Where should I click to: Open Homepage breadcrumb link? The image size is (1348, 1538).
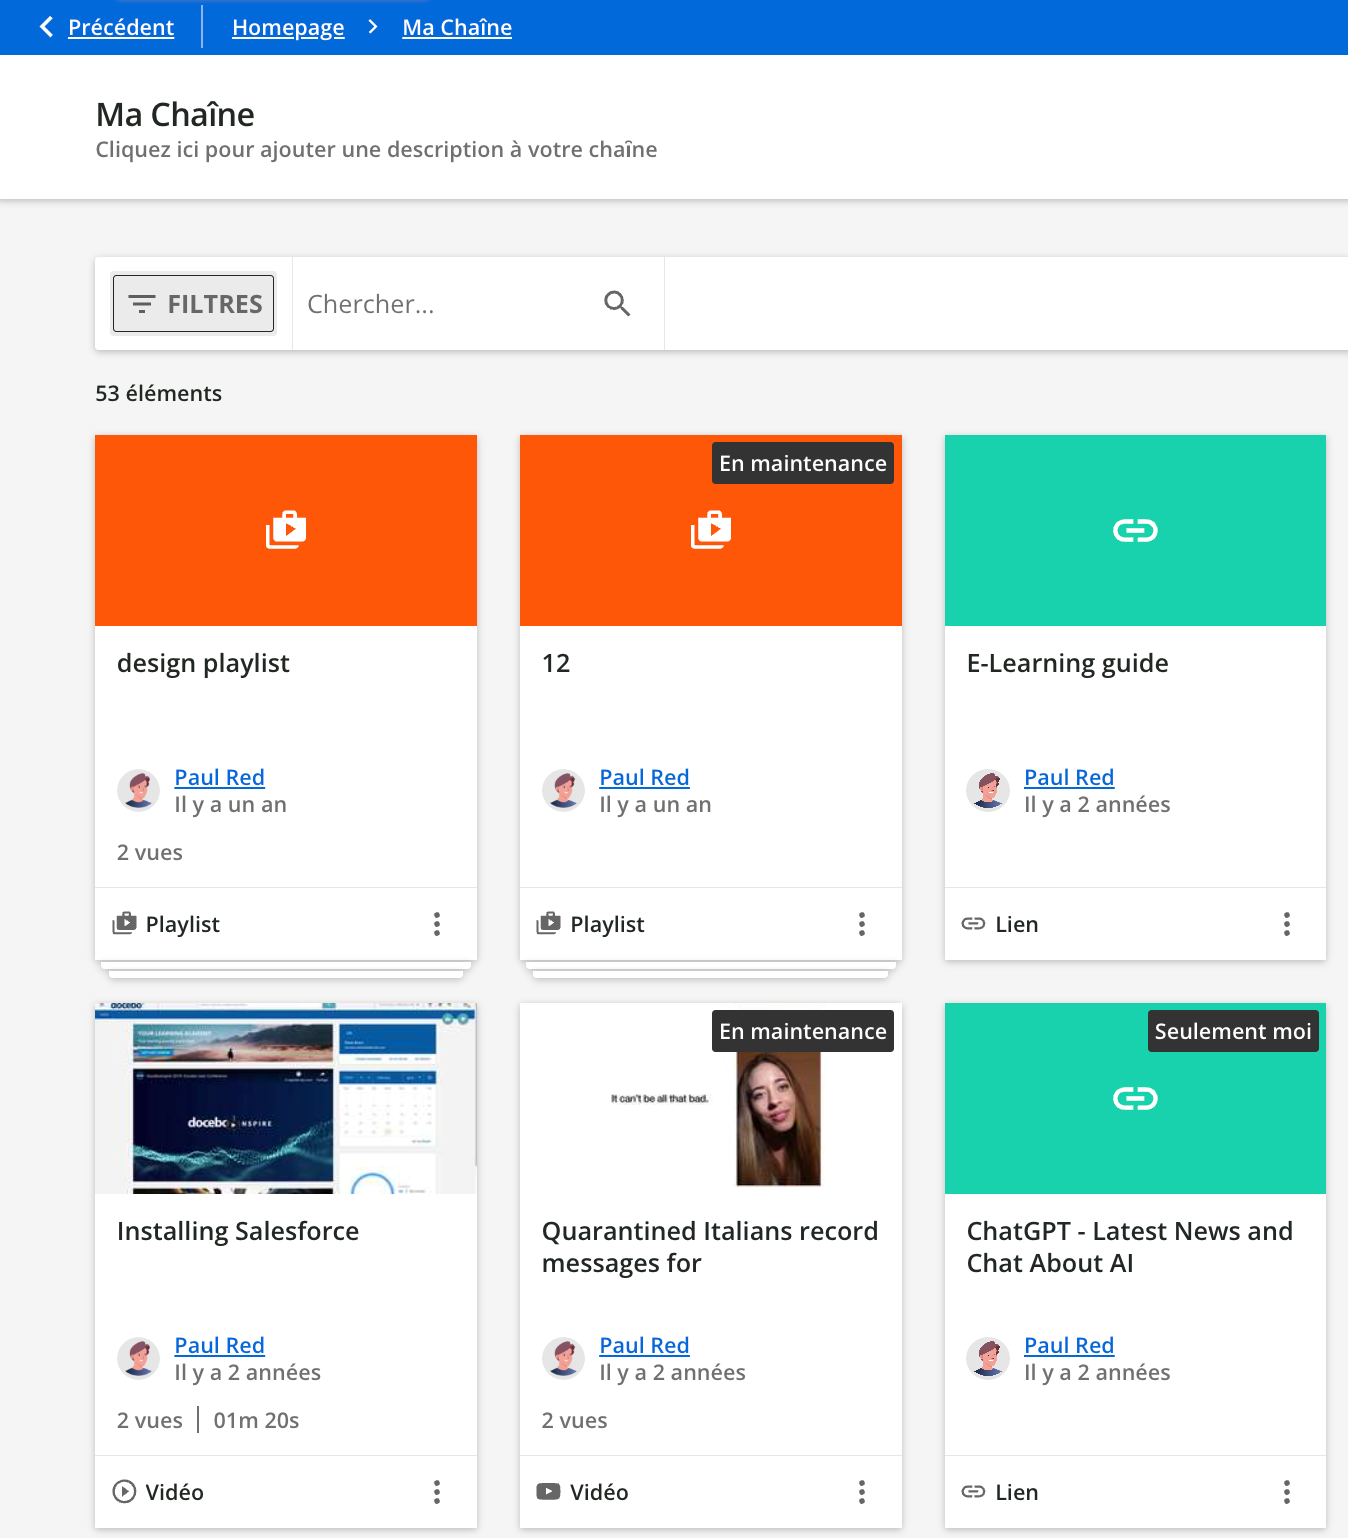[288, 28]
